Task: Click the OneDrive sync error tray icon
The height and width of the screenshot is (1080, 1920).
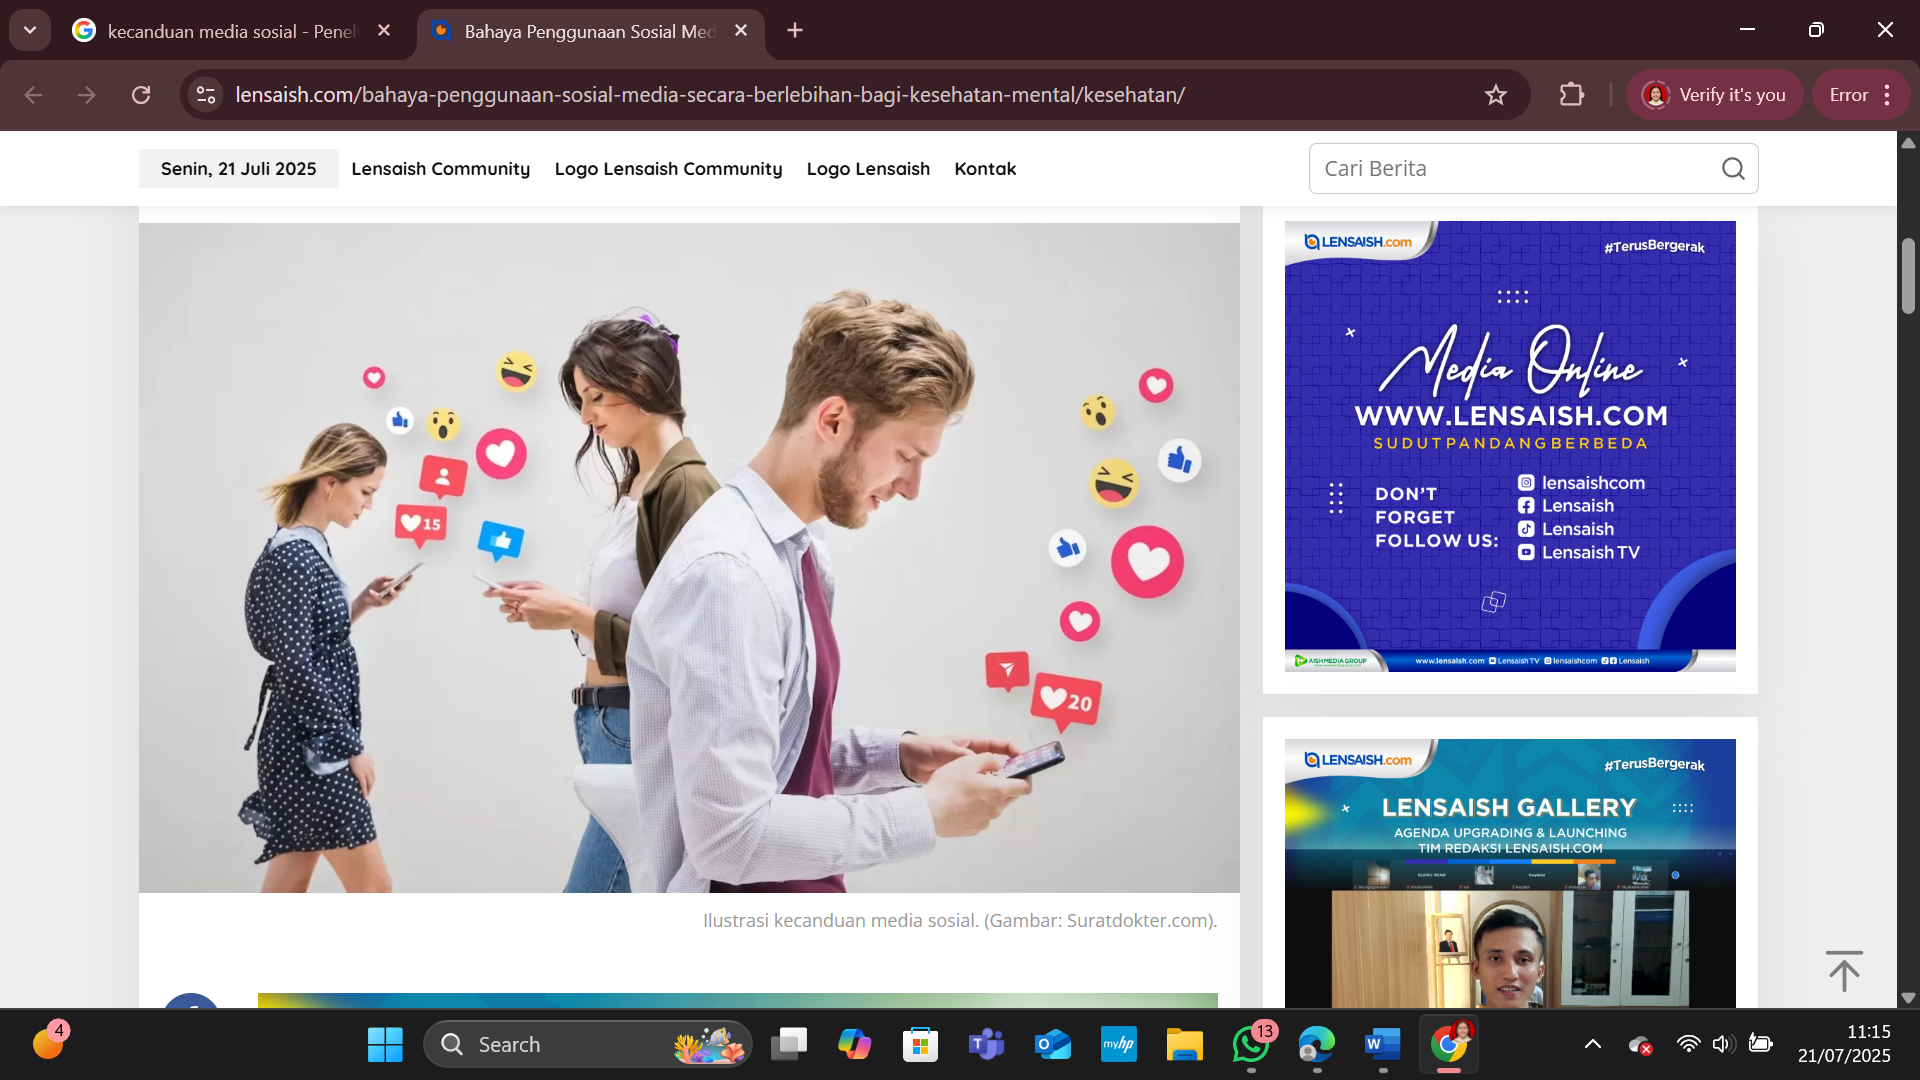Action: [x=1640, y=1045]
